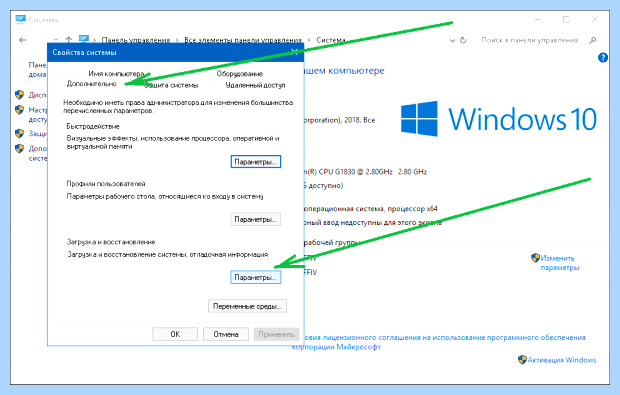The image size is (620, 395).
Task: Click shield icon beside Допо sidebar link
Action: pyautogui.click(x=19, y=148)
